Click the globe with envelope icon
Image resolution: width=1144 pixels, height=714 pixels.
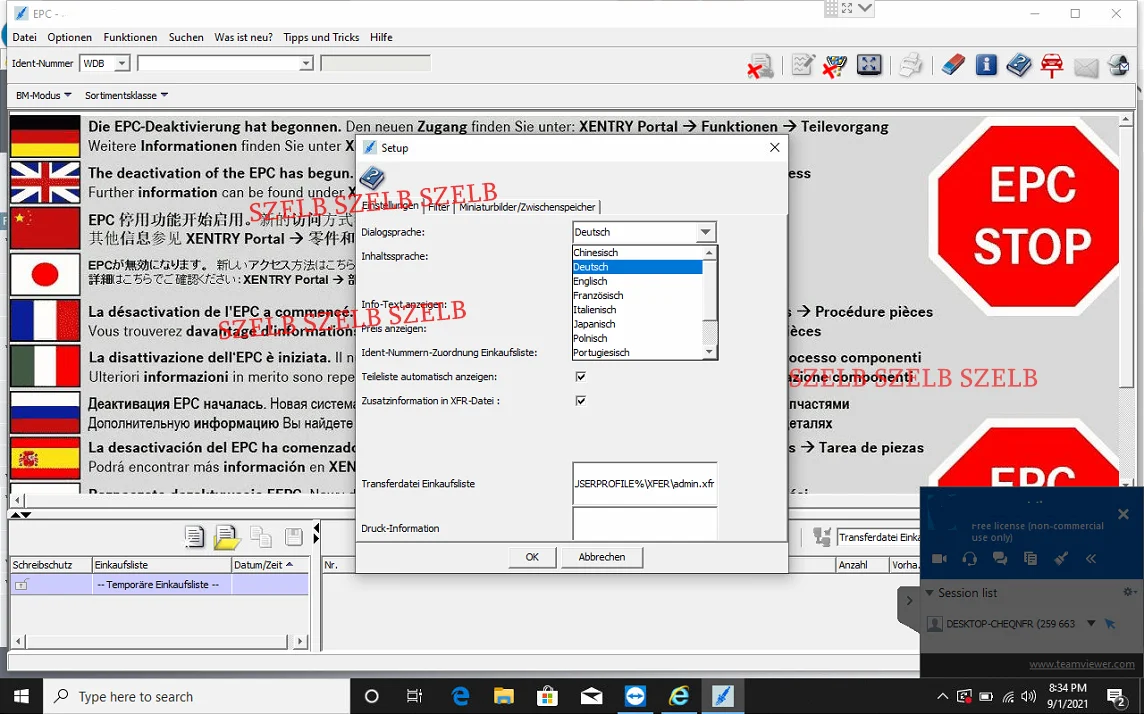pyautogui.click(x=1118, y=65)
